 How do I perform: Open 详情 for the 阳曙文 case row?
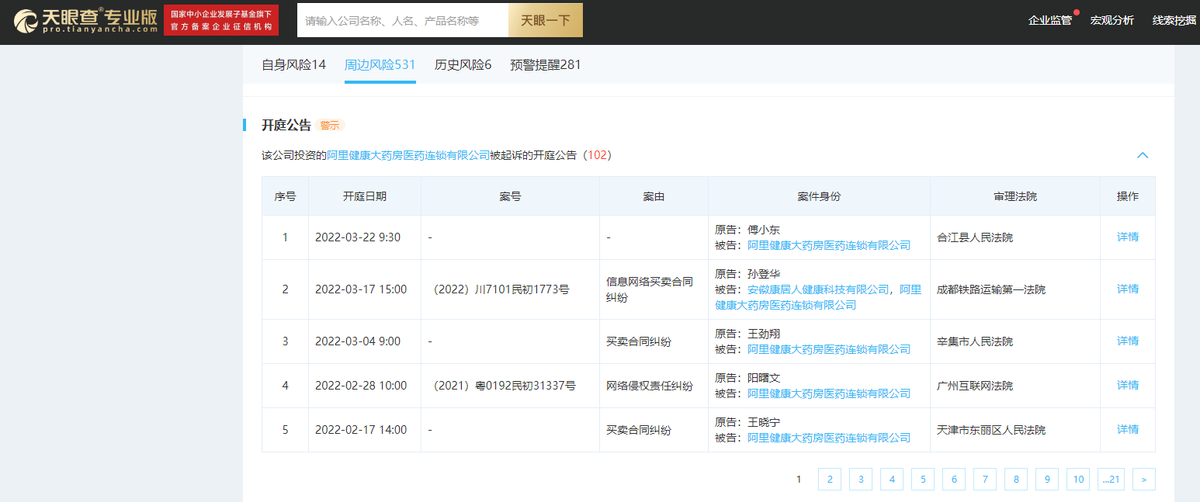pyautogui.click(x=1128, y=385)
